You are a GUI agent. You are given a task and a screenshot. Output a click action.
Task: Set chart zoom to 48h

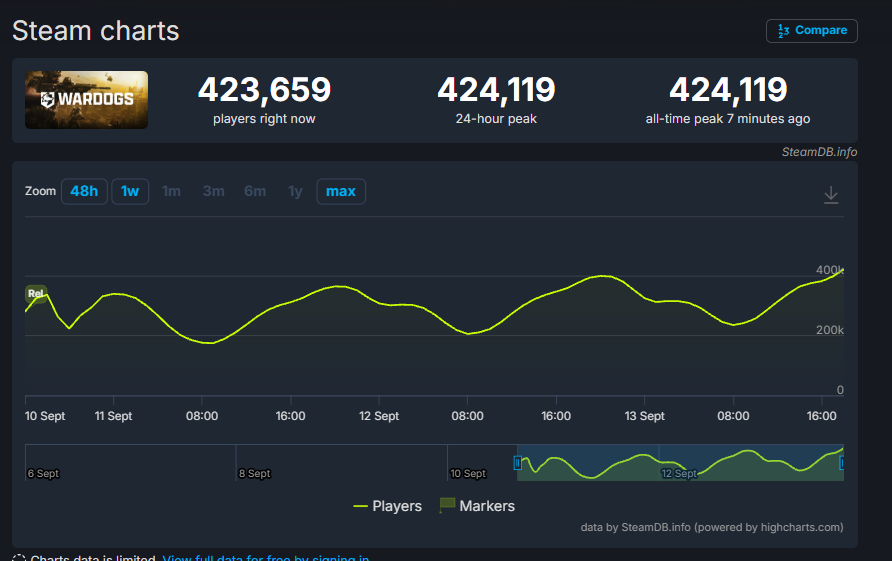[x=84, y=191]
